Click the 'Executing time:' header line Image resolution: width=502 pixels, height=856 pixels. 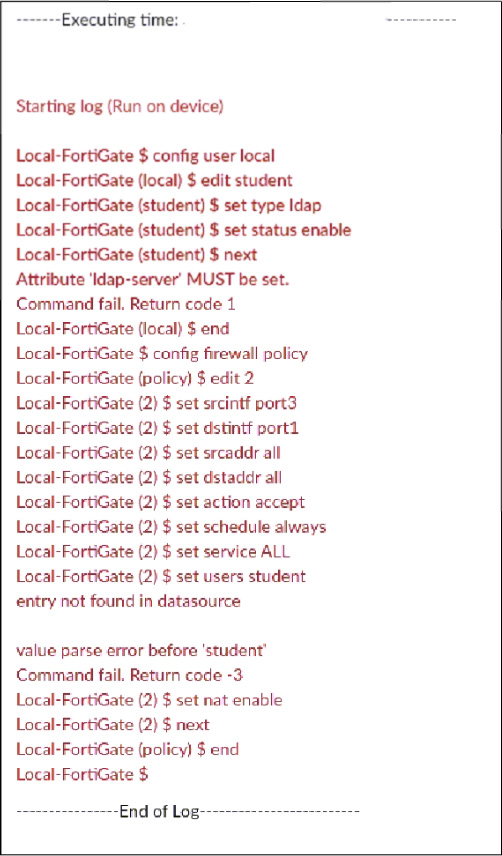point(236,21)
